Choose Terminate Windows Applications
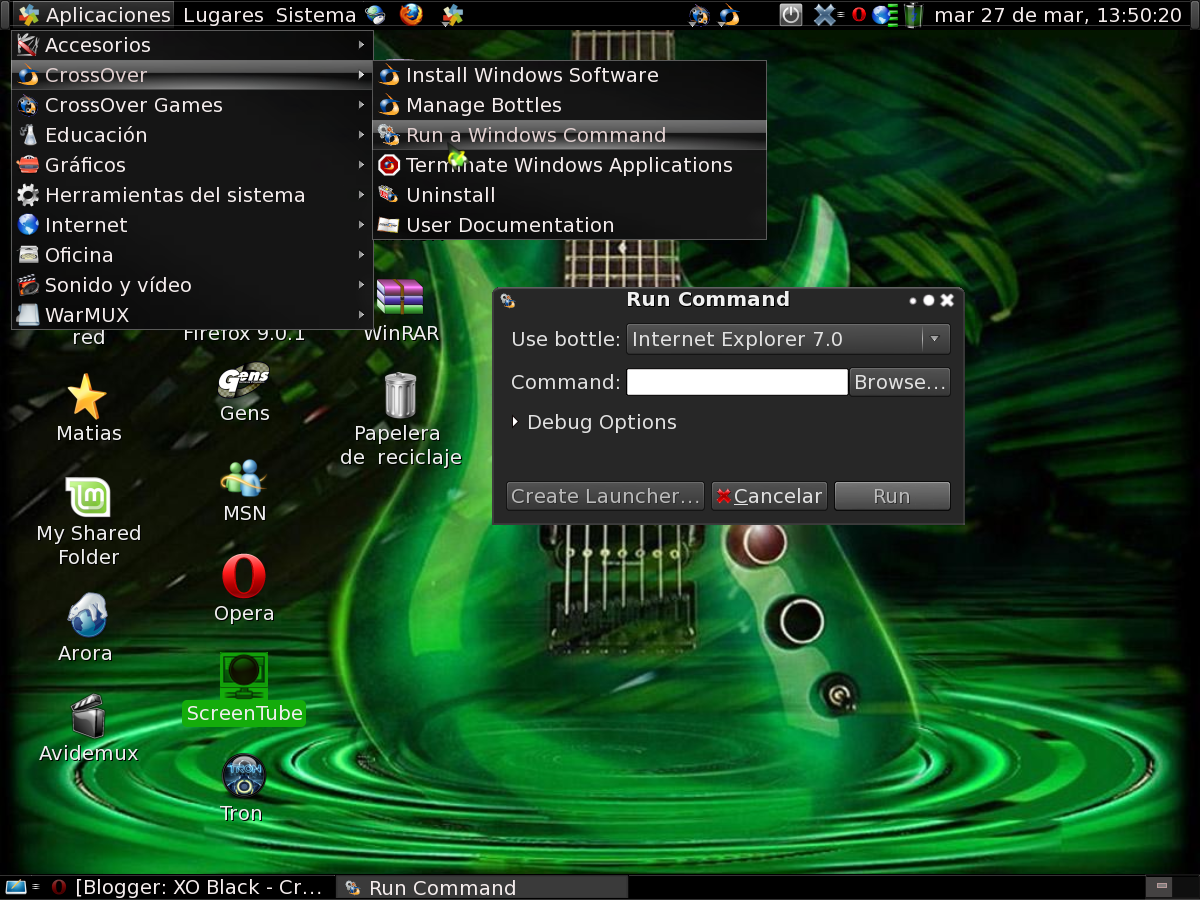The width and height of the screenshot is (1200, 900). coord(569,165)
